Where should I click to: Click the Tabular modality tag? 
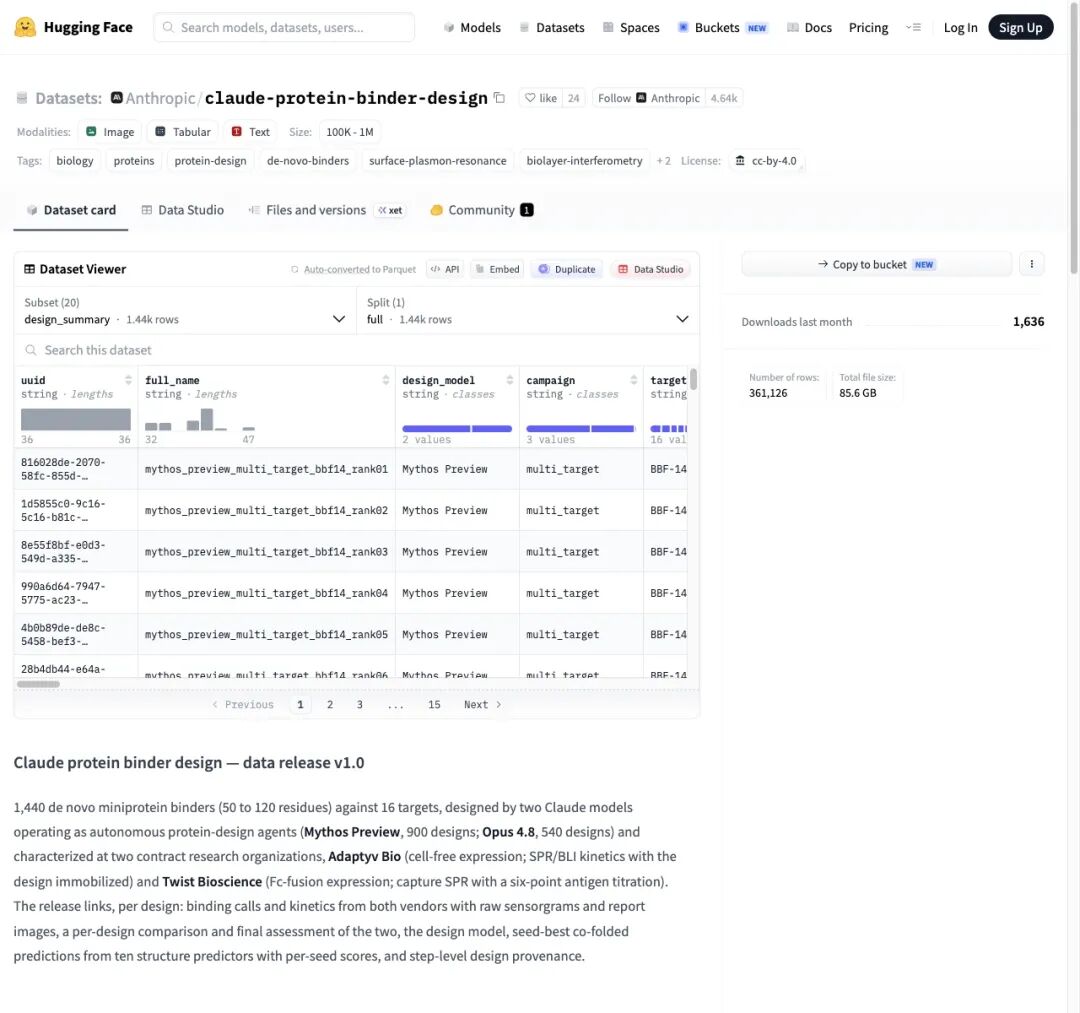pos(183,132)
